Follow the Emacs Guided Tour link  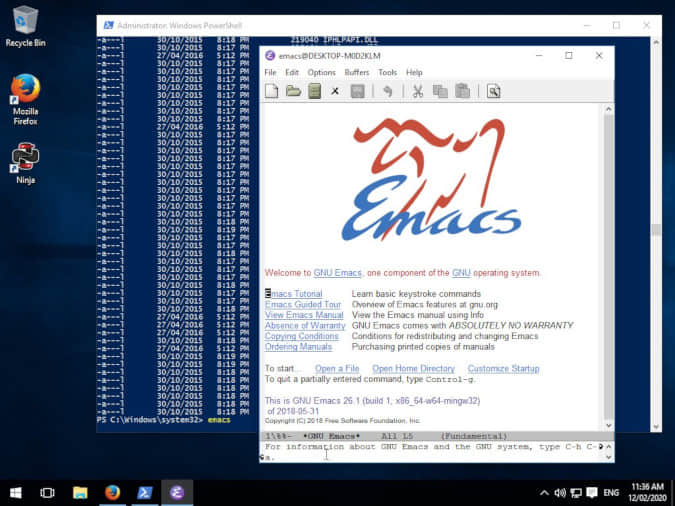pos(303,304)
